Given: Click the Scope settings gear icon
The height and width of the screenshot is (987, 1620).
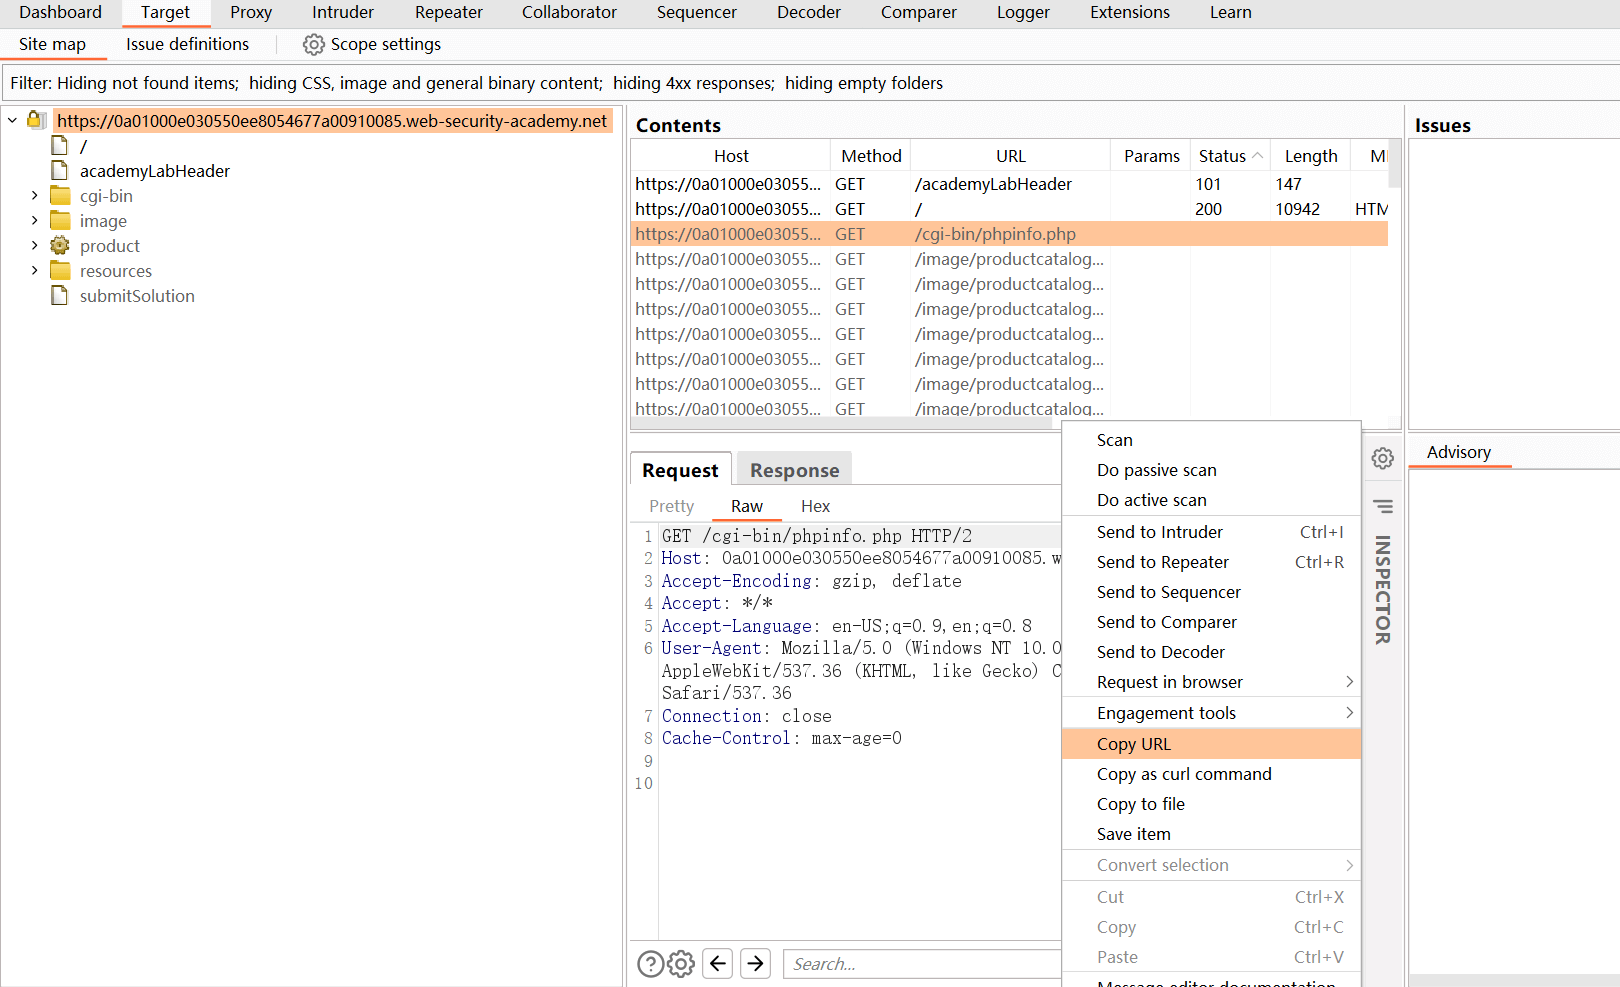Looking at the screenshot, I should coord(313,45).
